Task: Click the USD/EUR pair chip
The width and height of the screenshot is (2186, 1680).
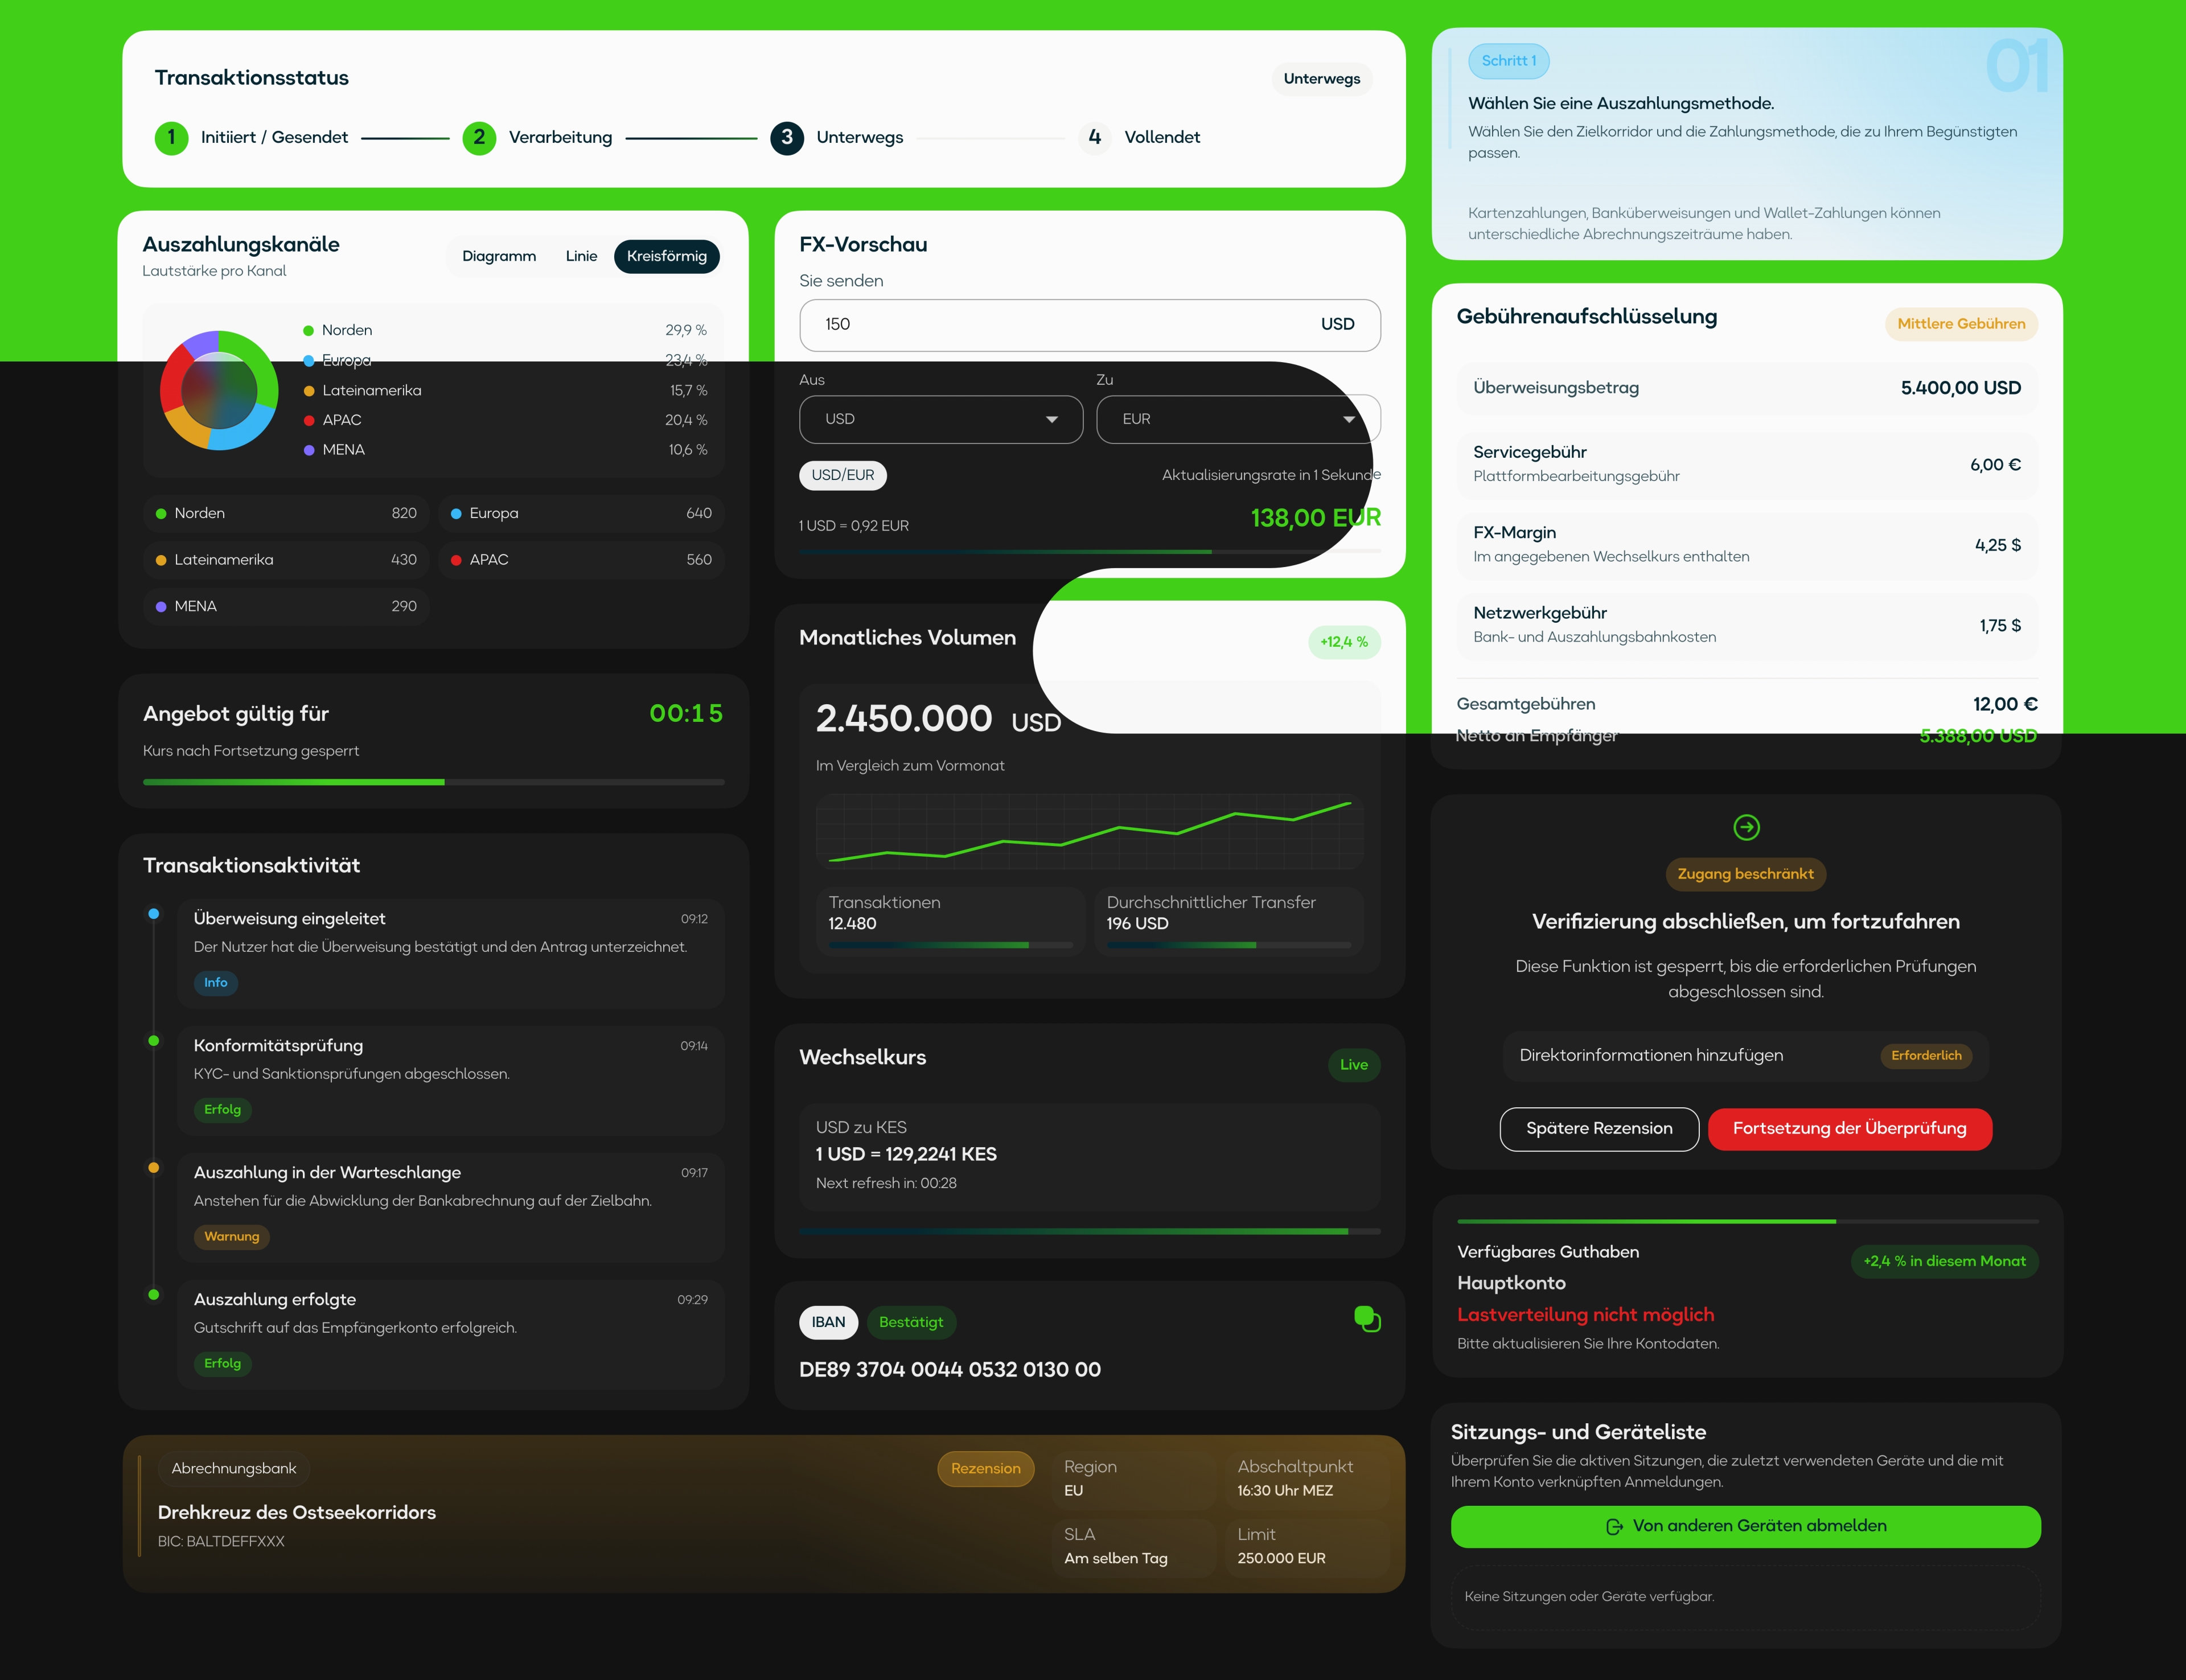Action: pyautogui.click(x=843, y=475)
